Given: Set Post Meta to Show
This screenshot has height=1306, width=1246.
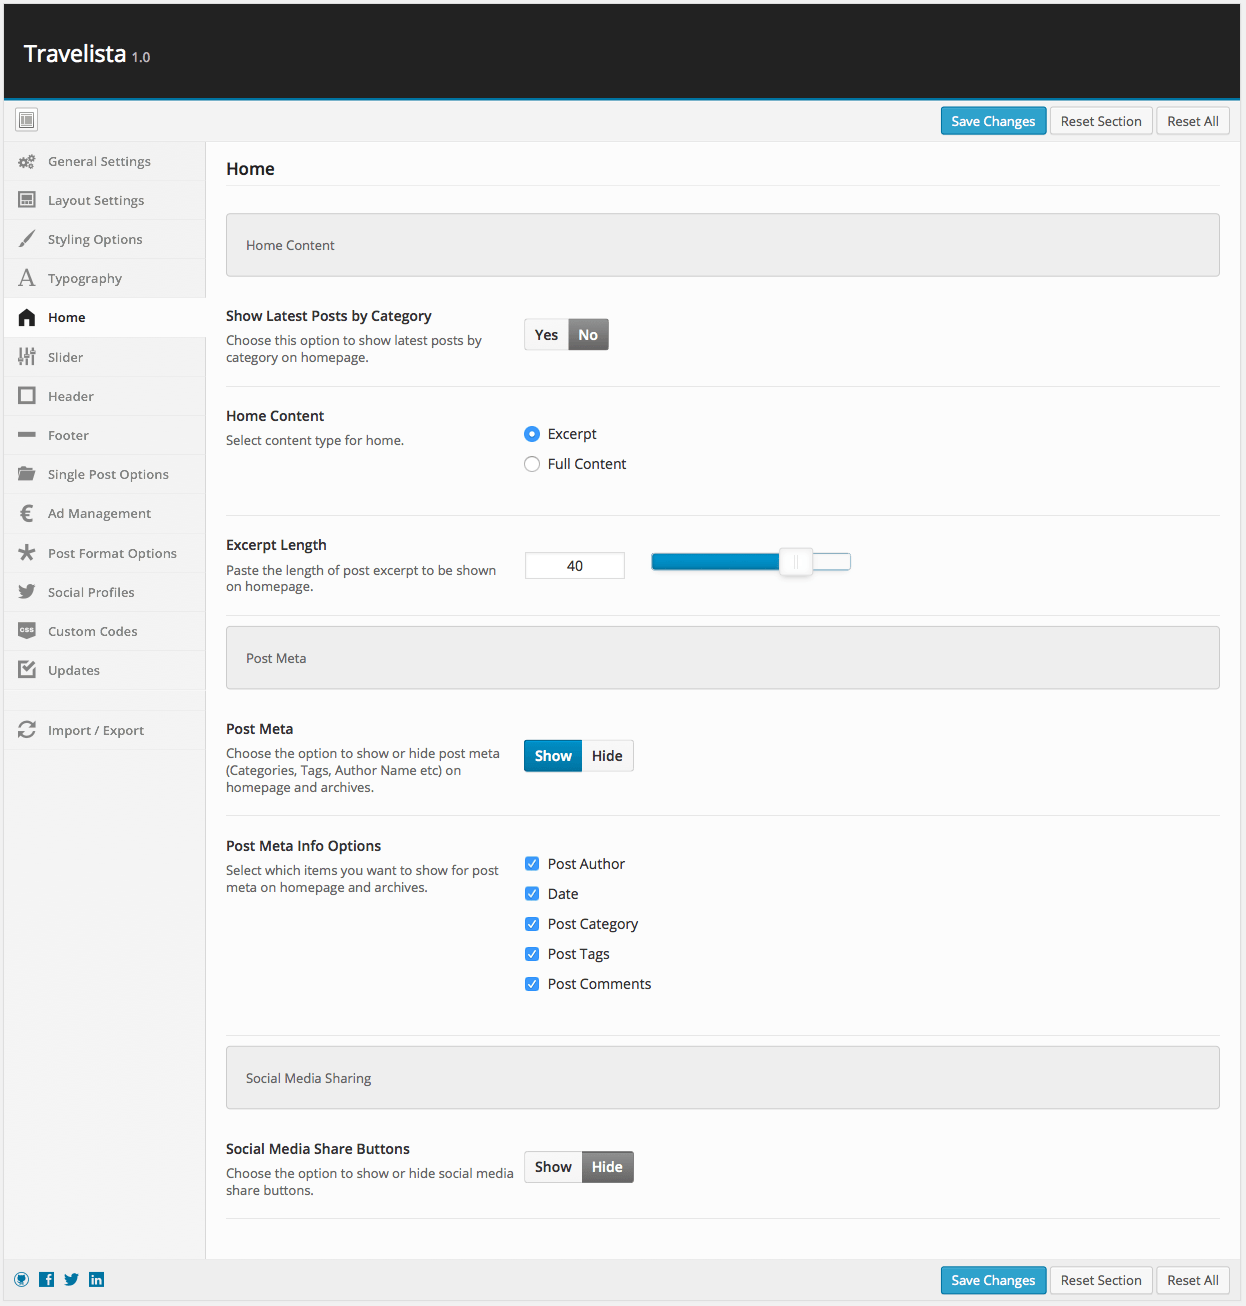Looking at the screenshot, I should tap(553, 756).
